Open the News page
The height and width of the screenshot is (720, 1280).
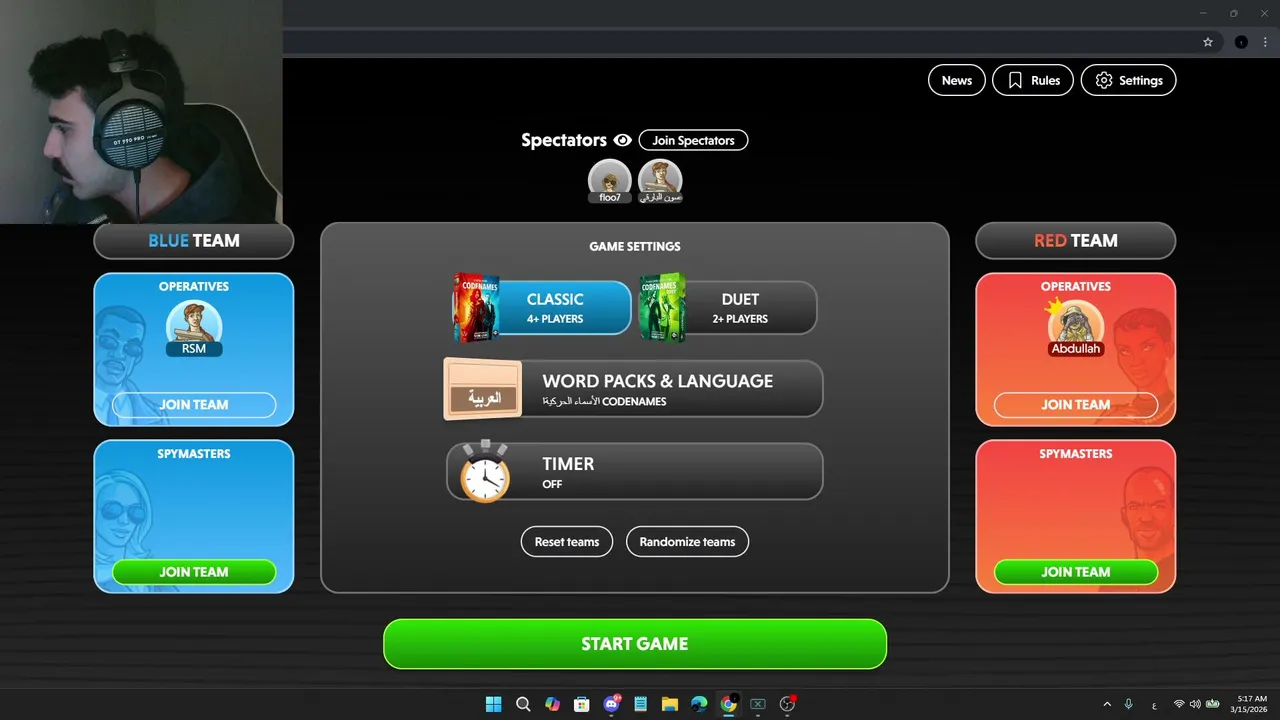coord(957,80)
